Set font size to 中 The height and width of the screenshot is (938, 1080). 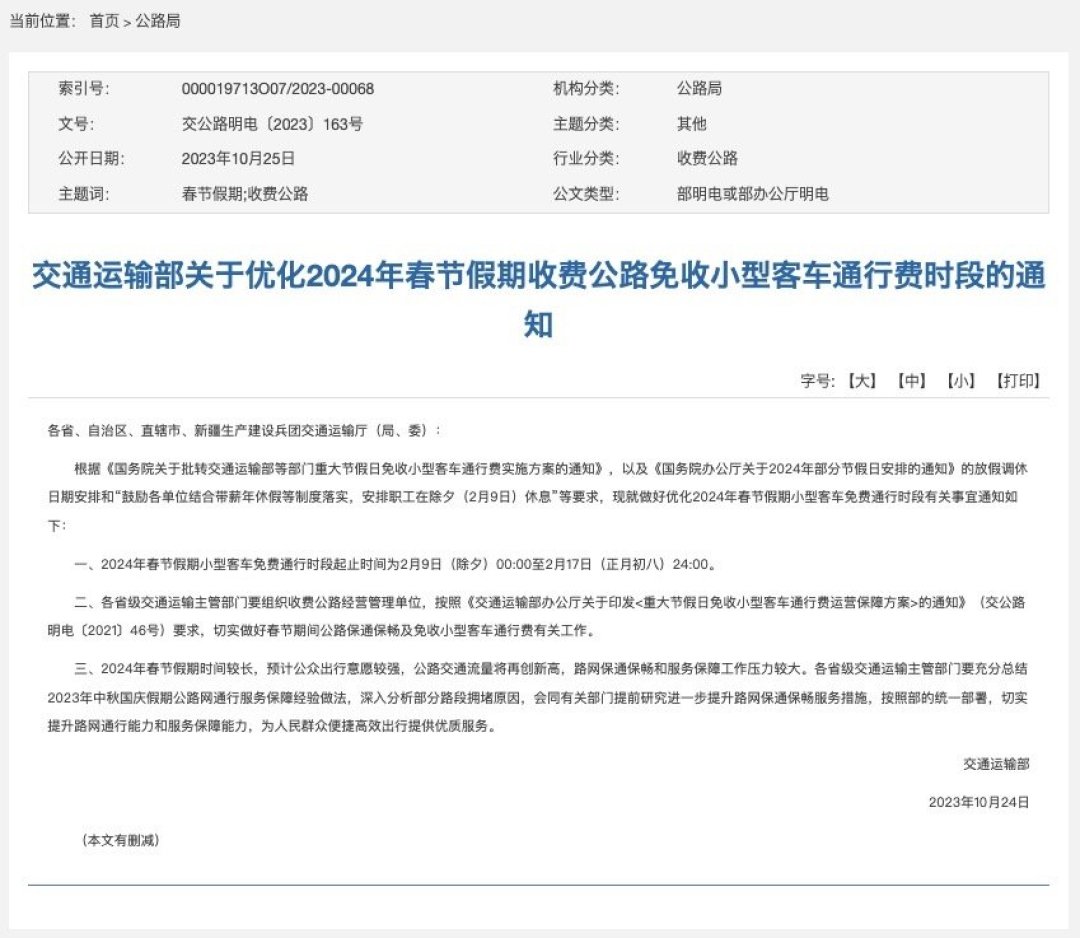[x=911, y=380]
